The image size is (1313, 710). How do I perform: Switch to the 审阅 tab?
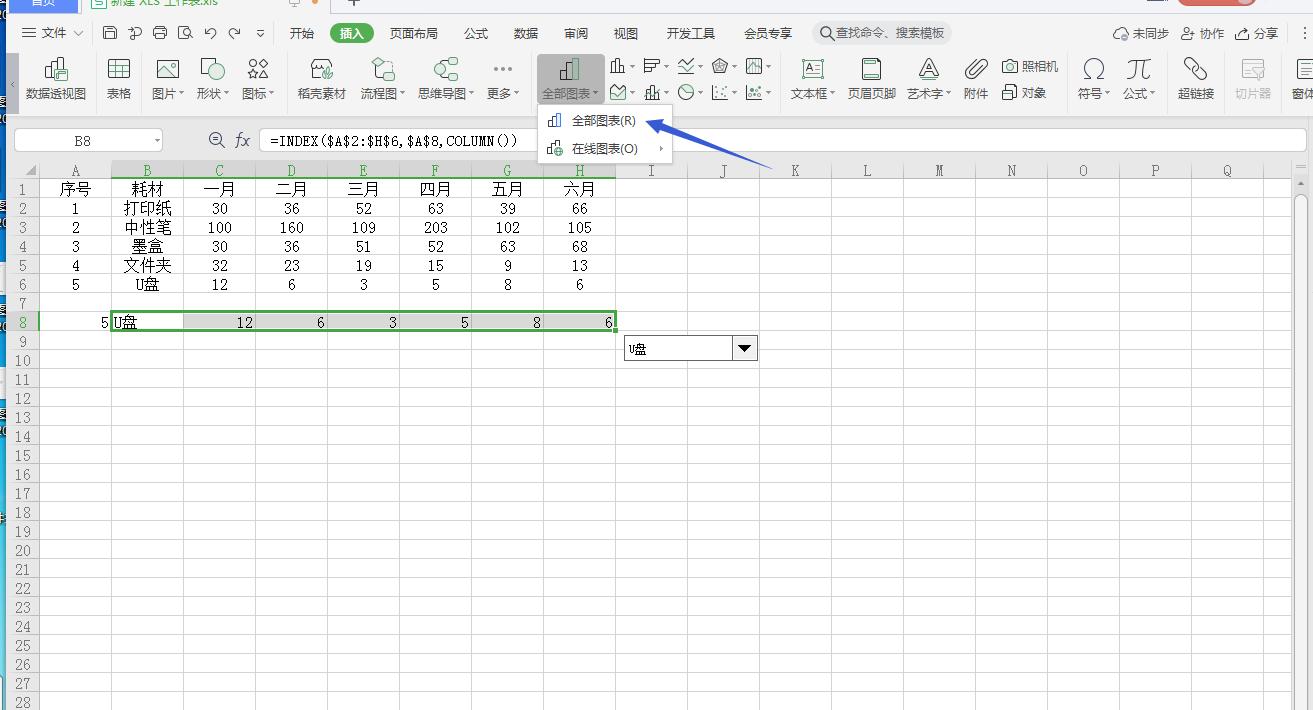[x=576, y=33]
